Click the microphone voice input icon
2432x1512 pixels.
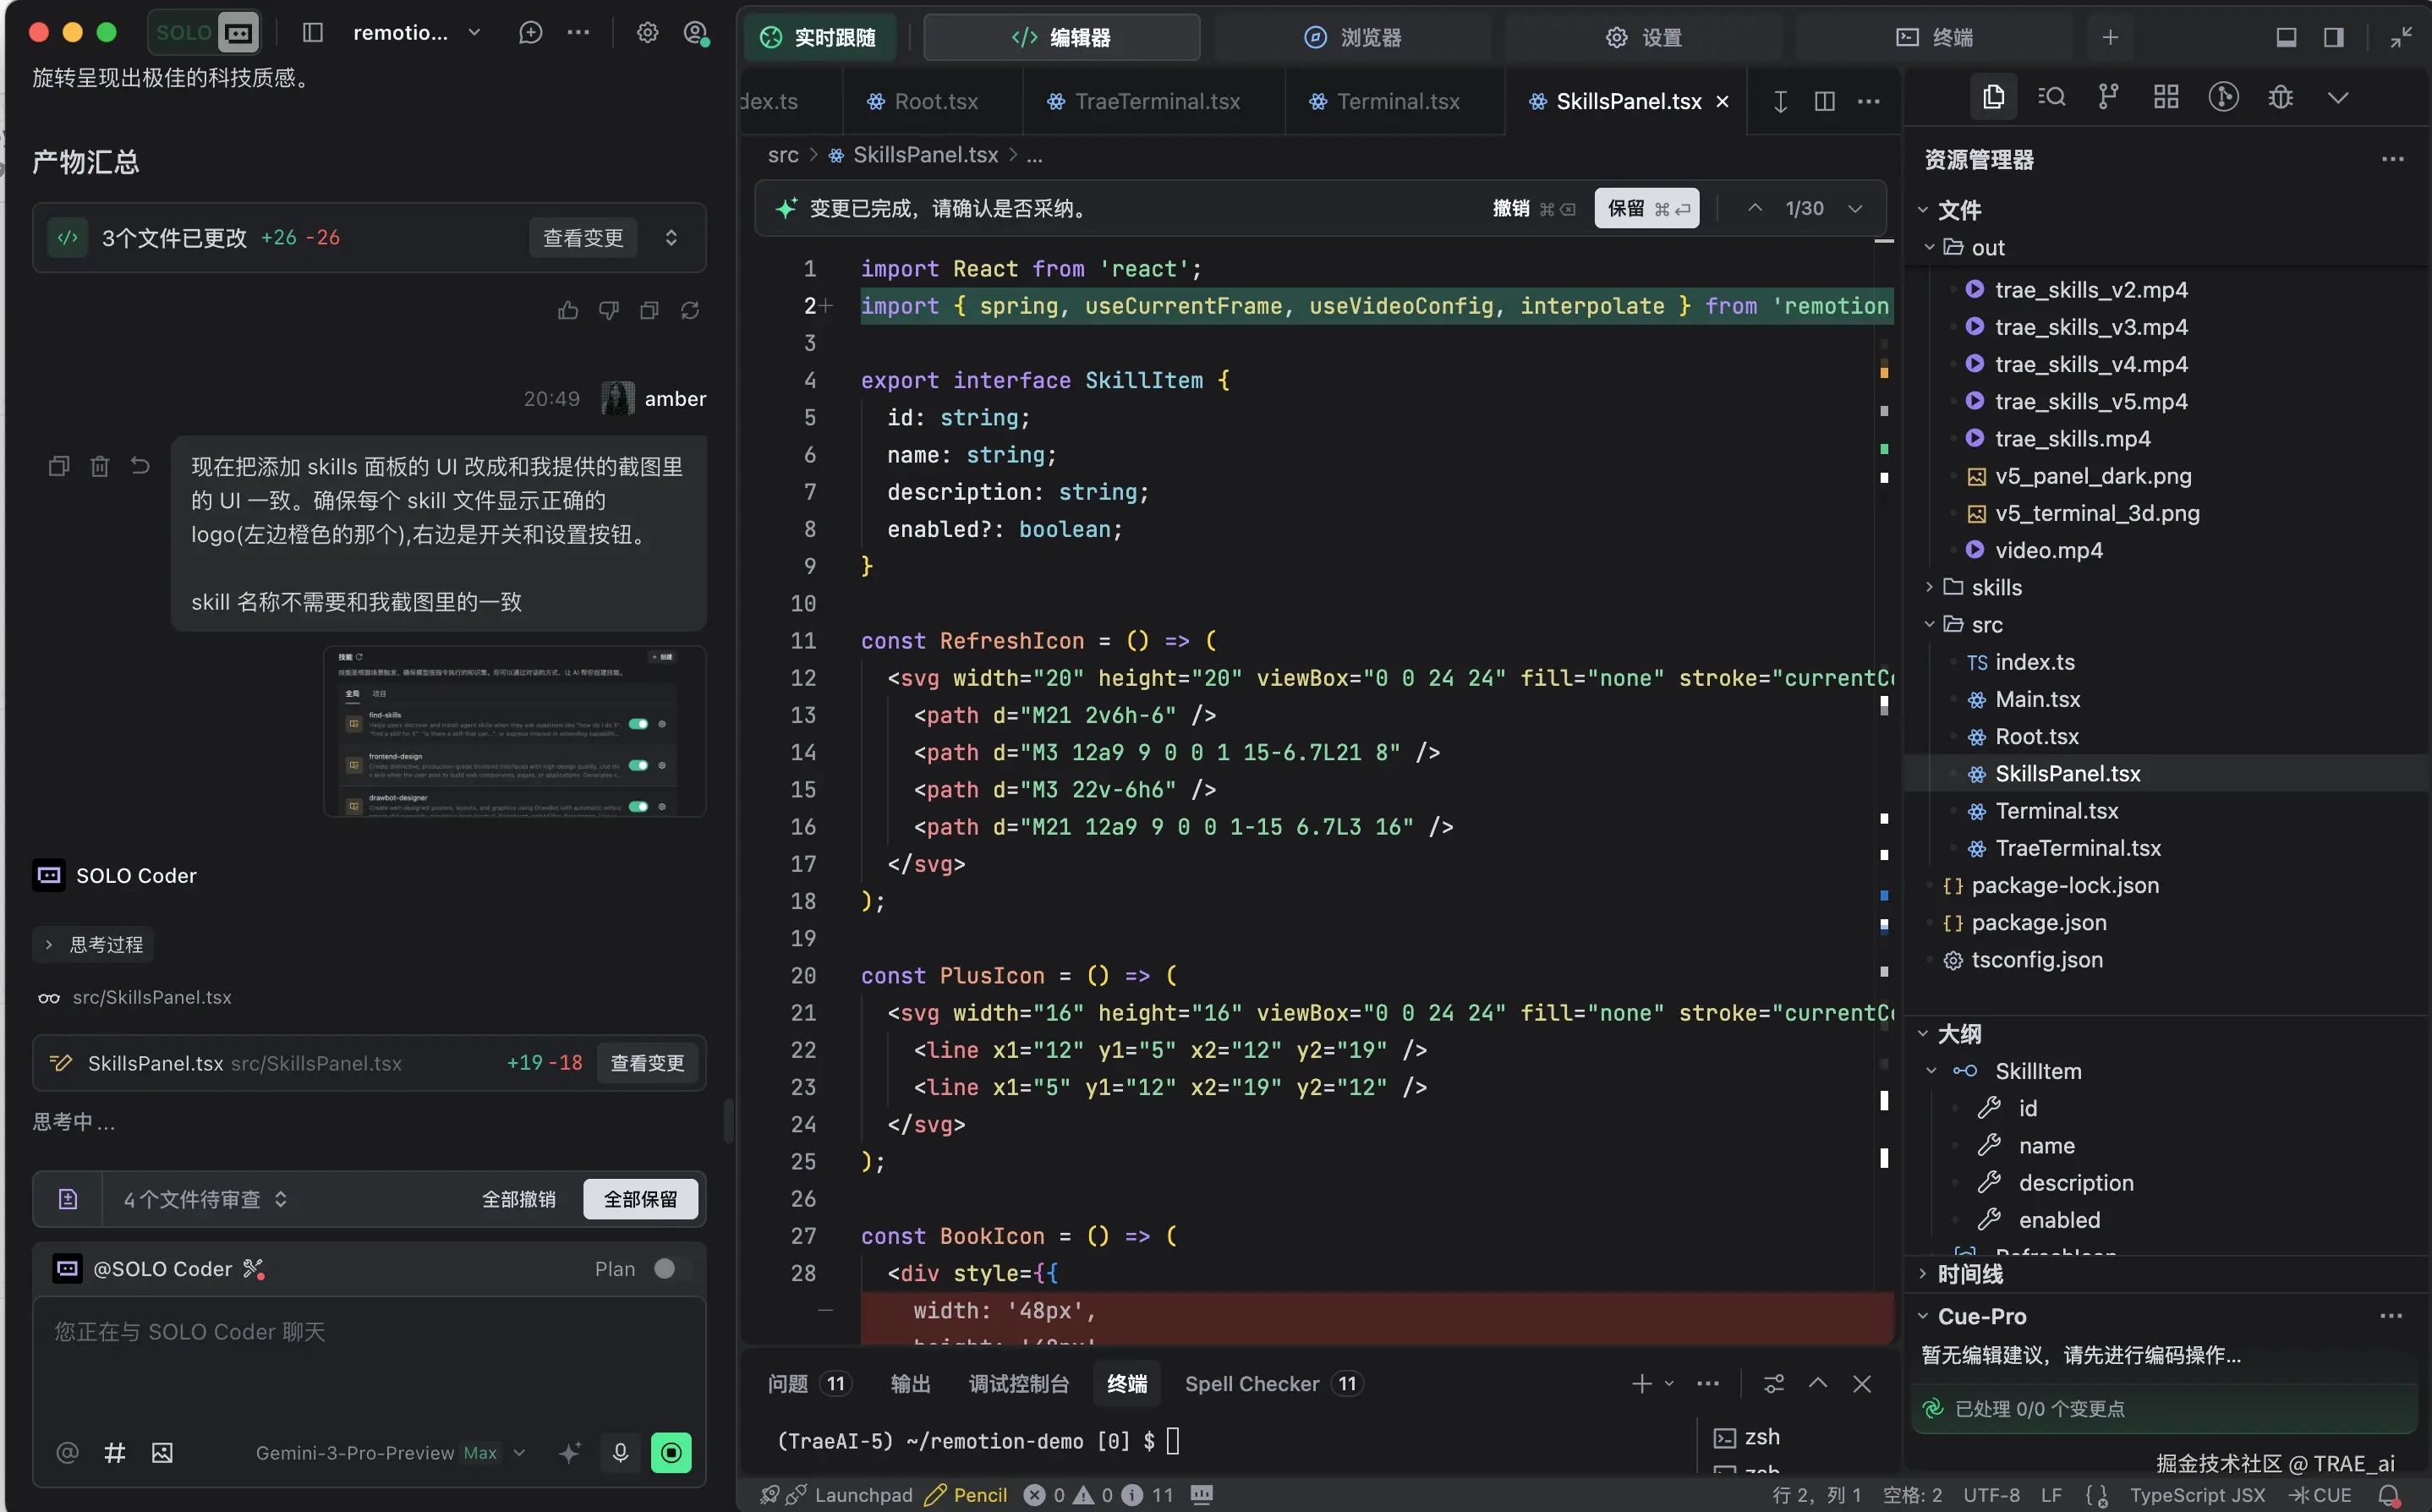(620, 1453)
